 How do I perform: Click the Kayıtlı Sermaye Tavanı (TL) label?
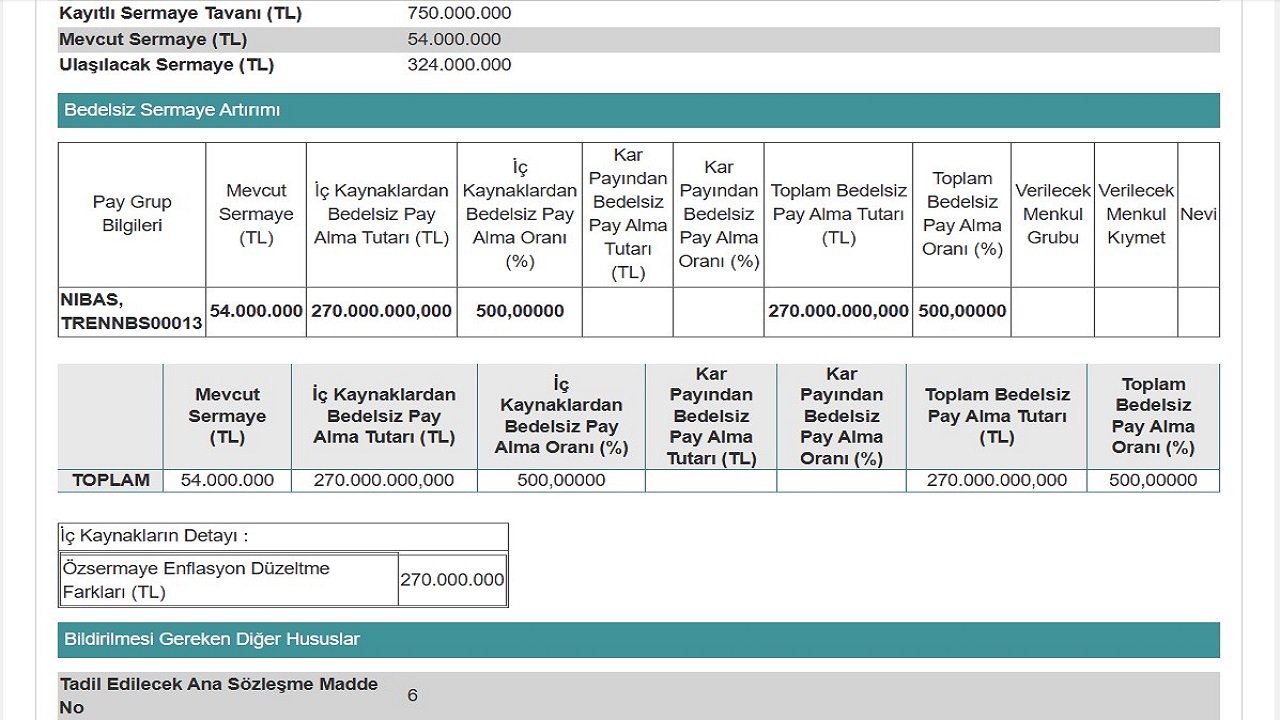(x=180, y=13)
